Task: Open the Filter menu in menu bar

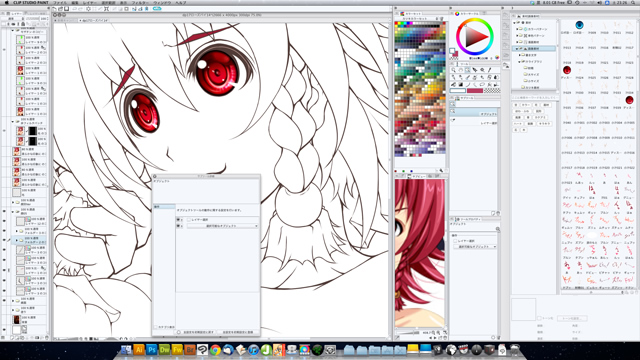Action: tap(140, 2)
